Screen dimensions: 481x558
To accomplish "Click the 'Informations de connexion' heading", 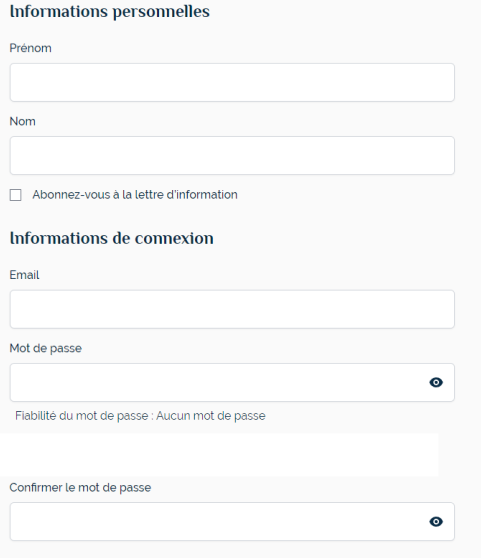I will pyautogui.click(x=111, y=238).
